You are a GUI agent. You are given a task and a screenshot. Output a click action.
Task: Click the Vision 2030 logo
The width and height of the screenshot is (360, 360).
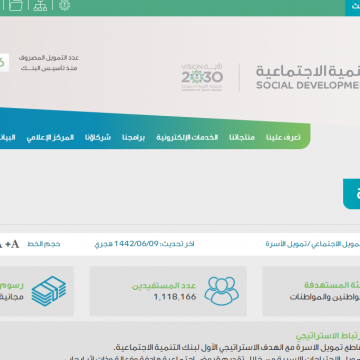pyautogui.click(x=202, y=77)
